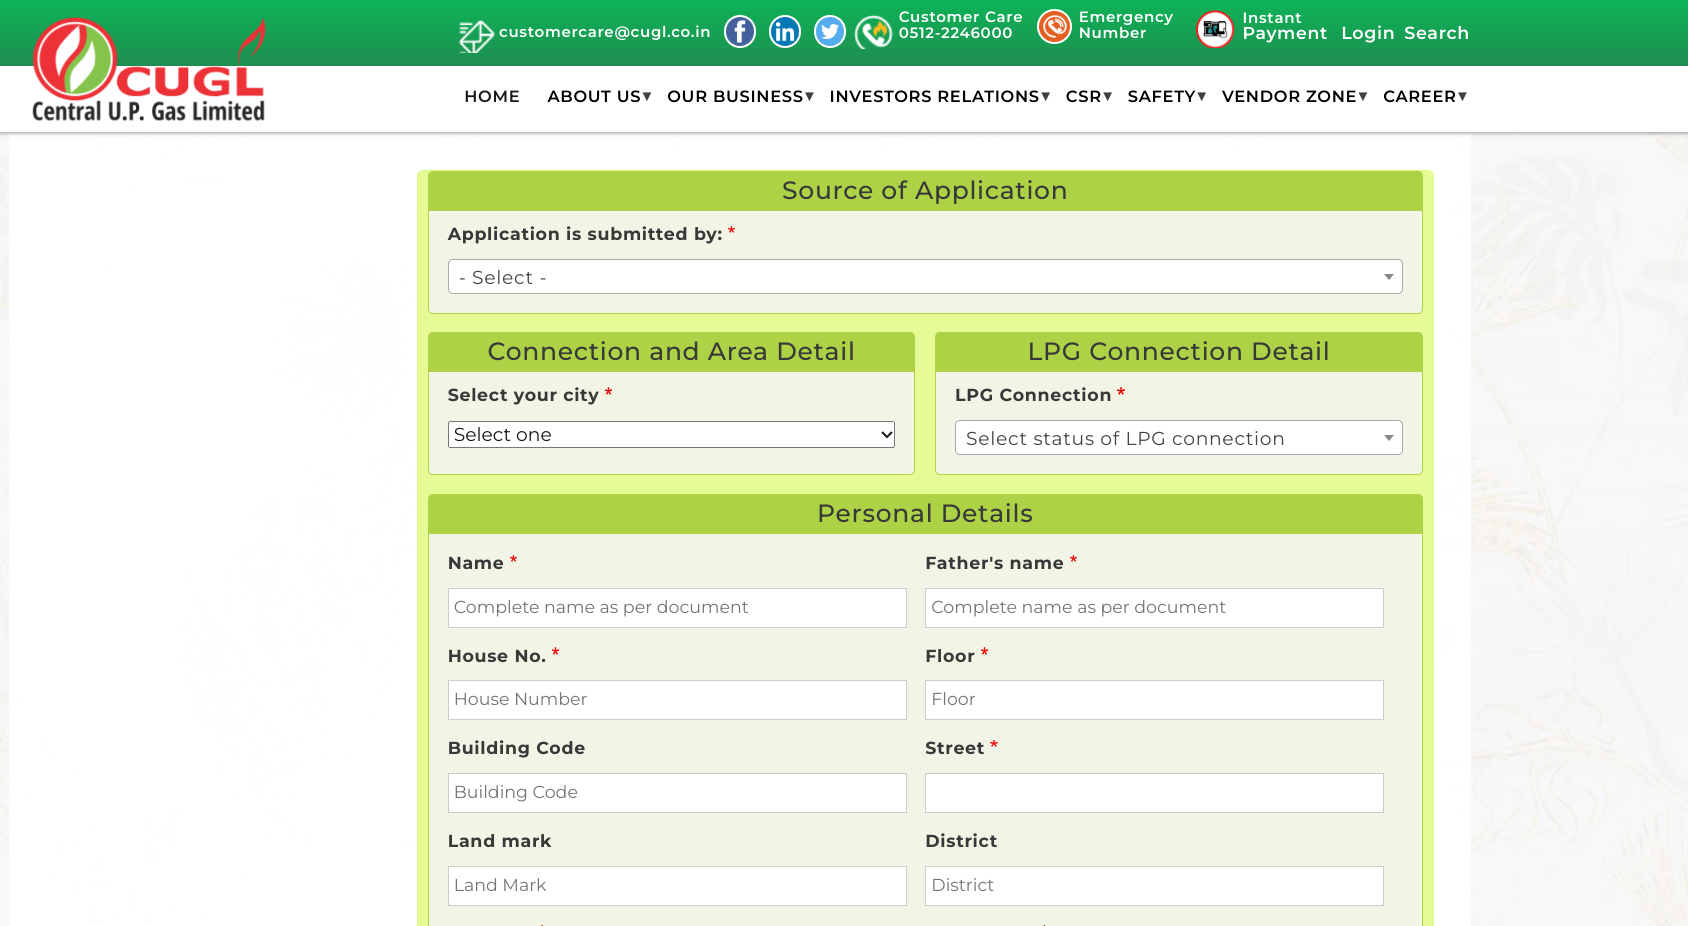Click into the House Number field

coord(677,700)
